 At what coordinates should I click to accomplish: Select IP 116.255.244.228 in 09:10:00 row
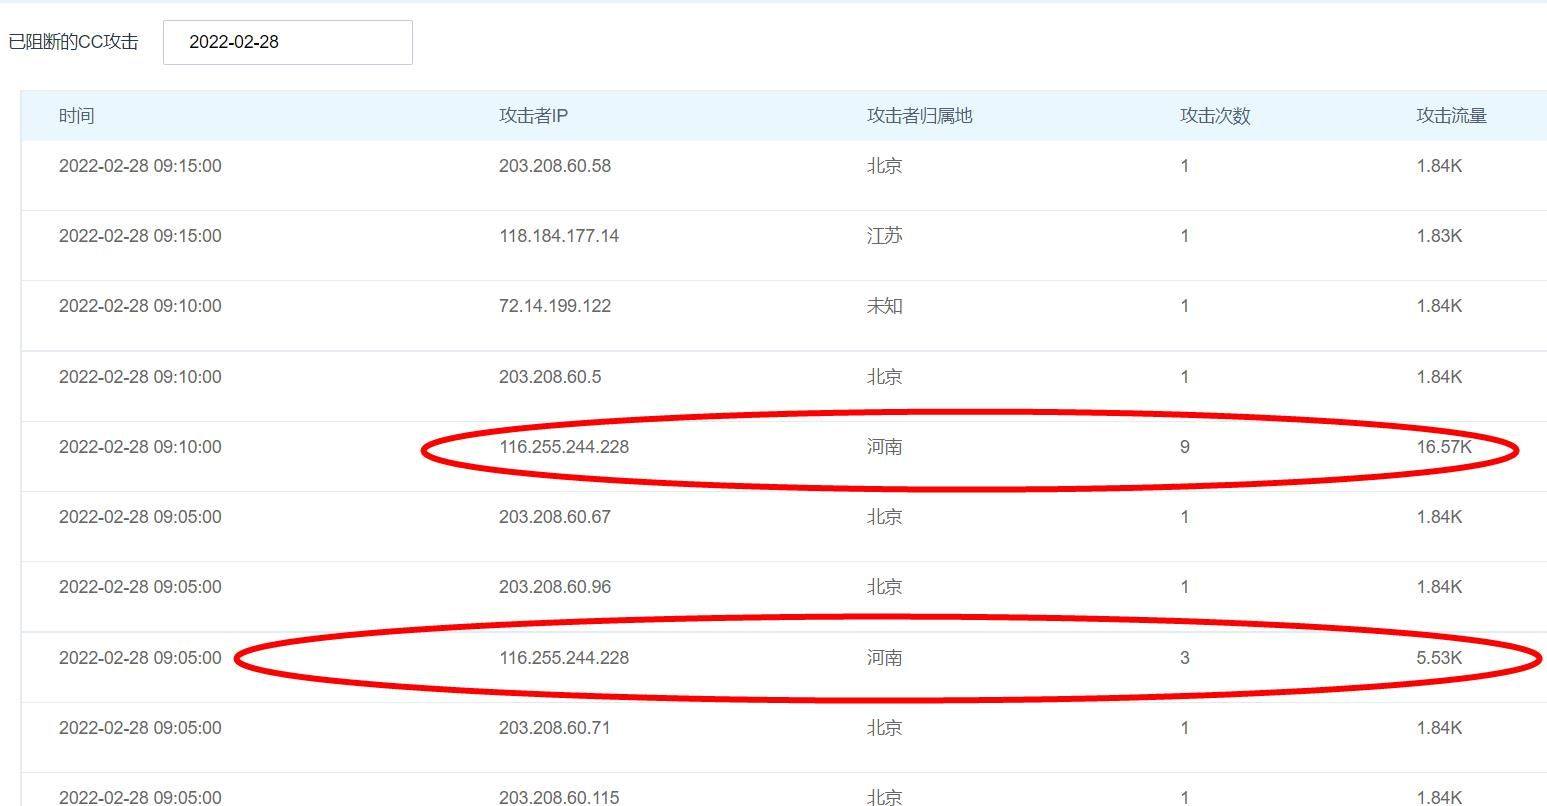(564, 447)
